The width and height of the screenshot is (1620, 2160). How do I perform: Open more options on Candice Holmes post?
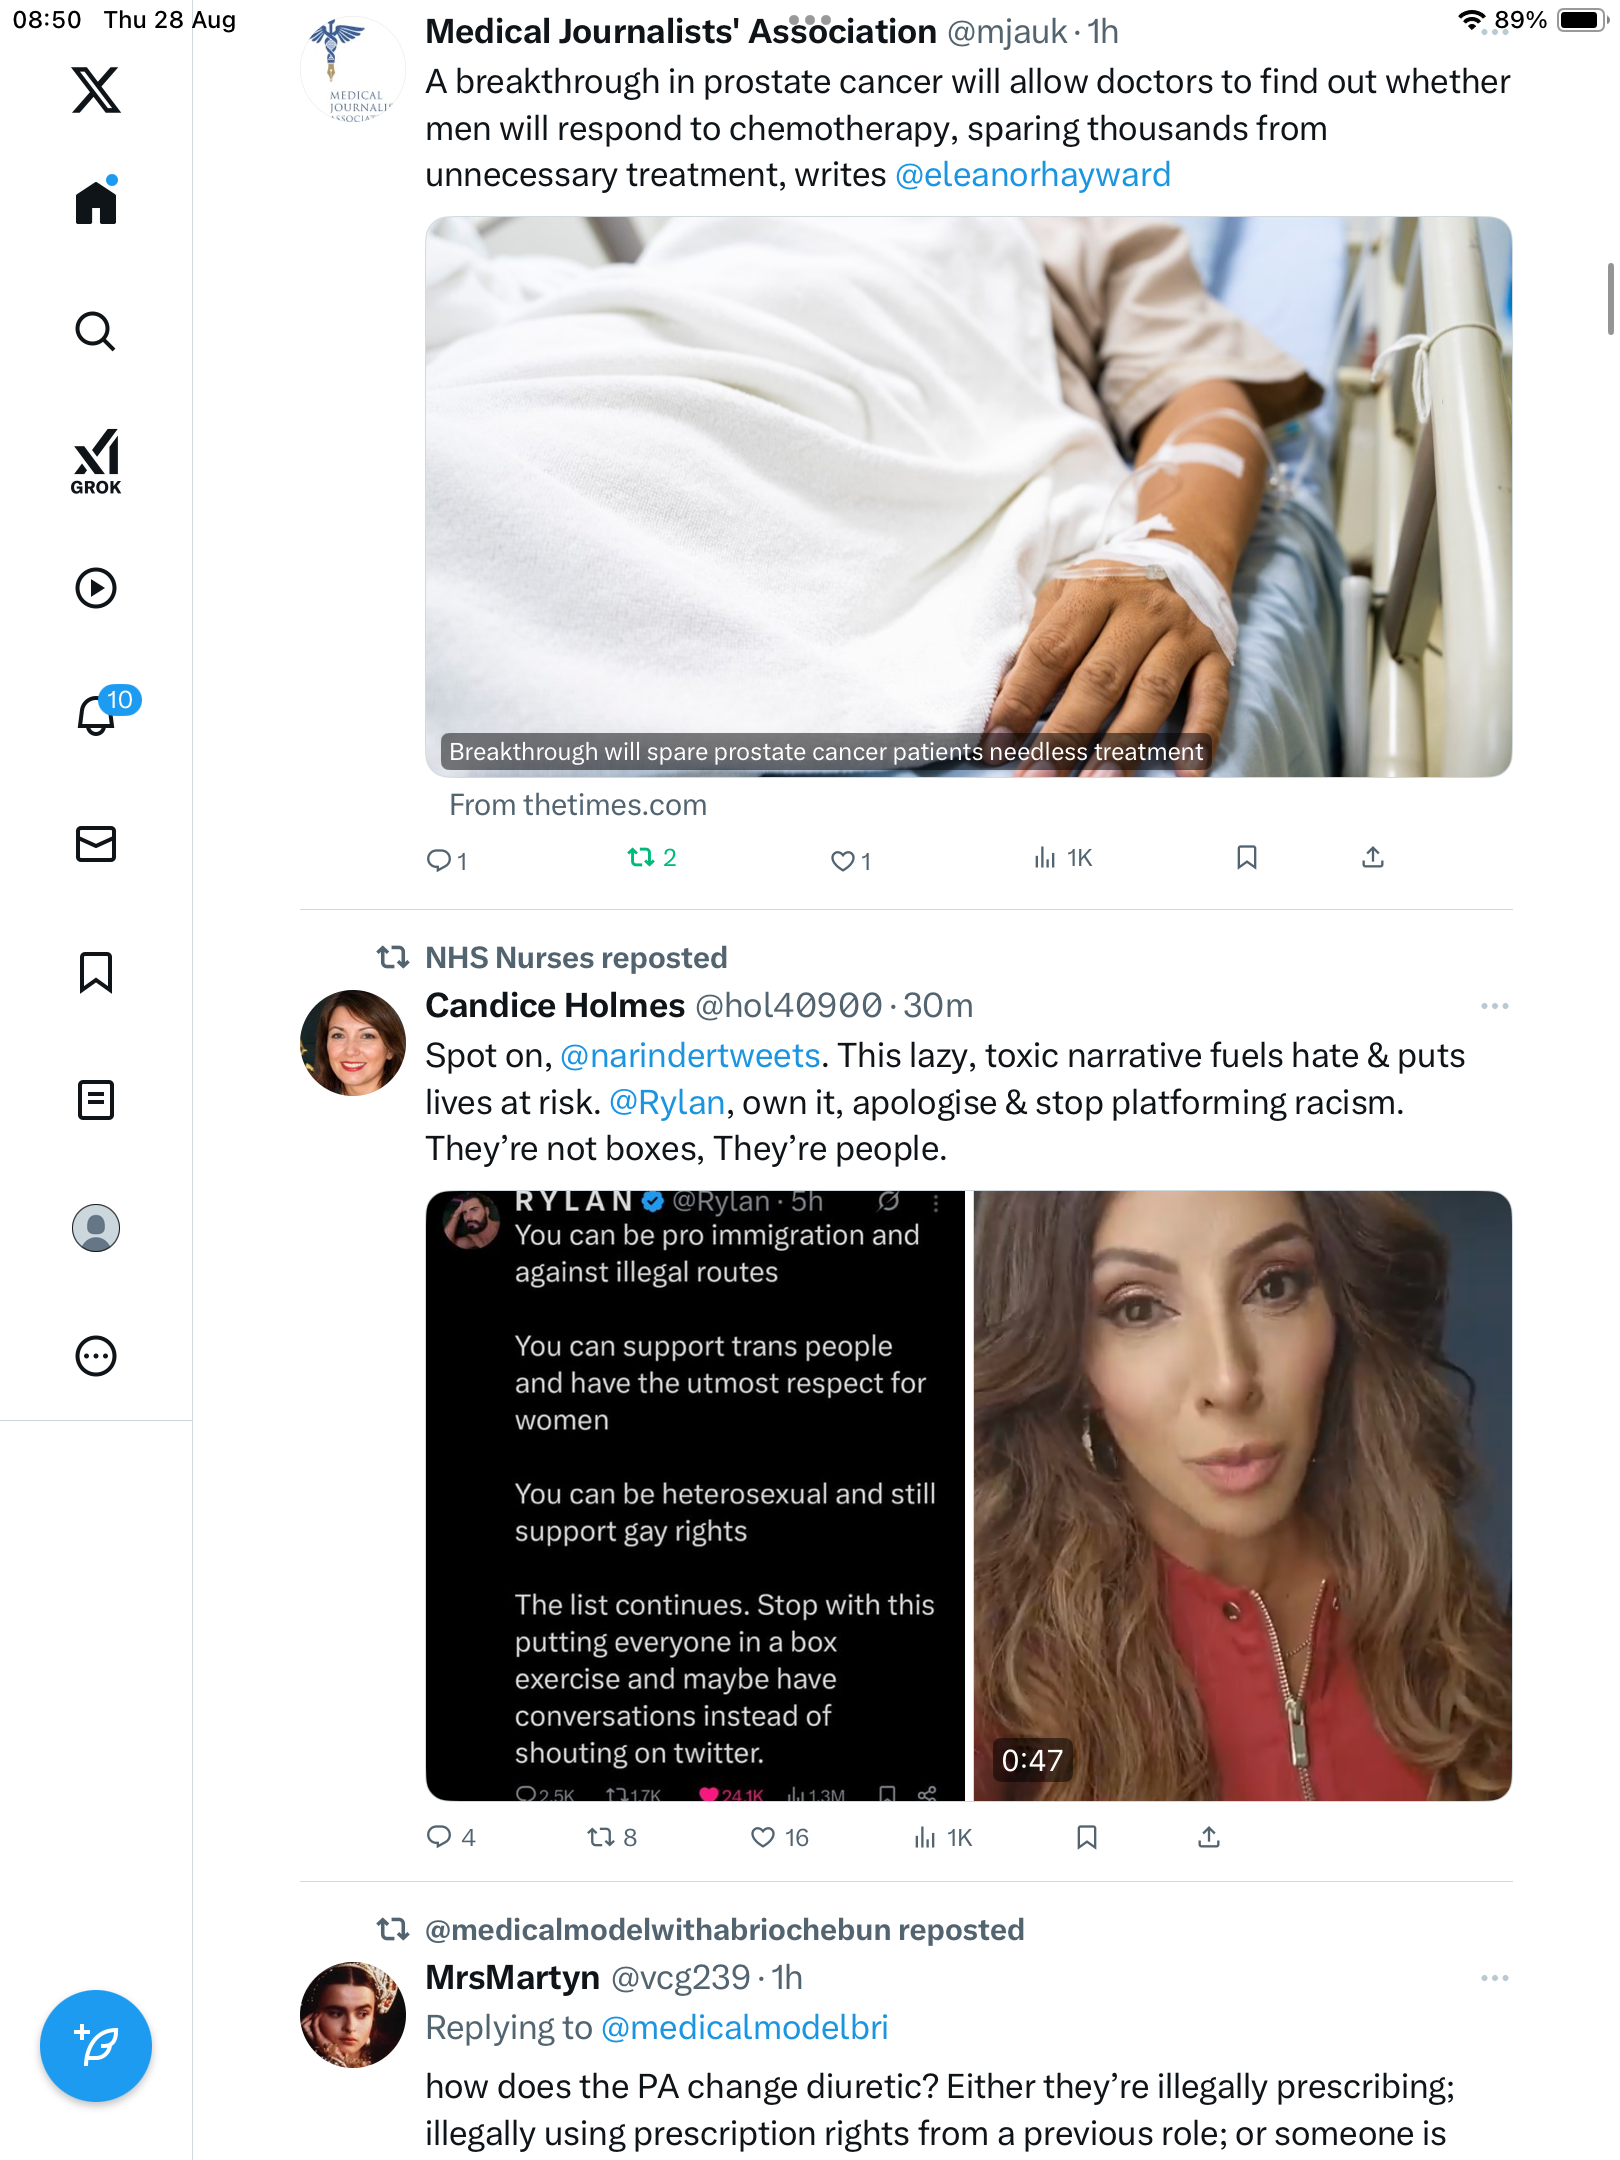(1494, 1006)
